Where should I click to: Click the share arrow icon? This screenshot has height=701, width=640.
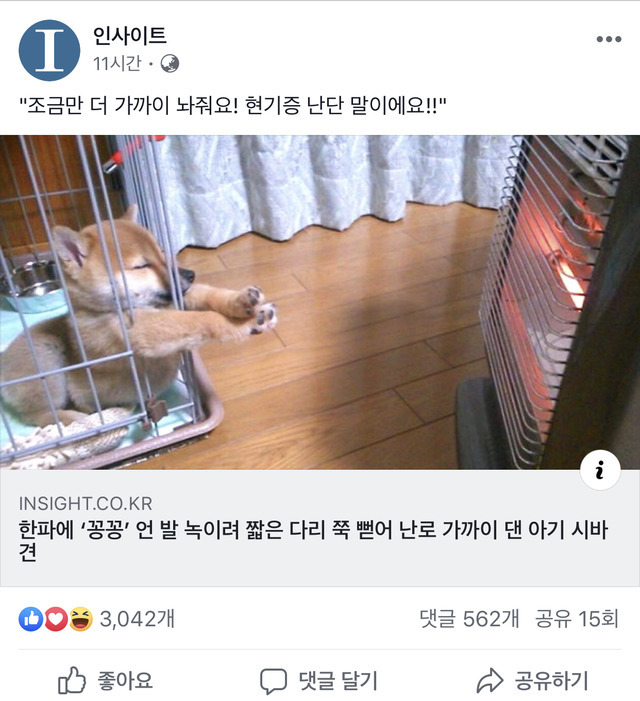[x=490, y=680]
